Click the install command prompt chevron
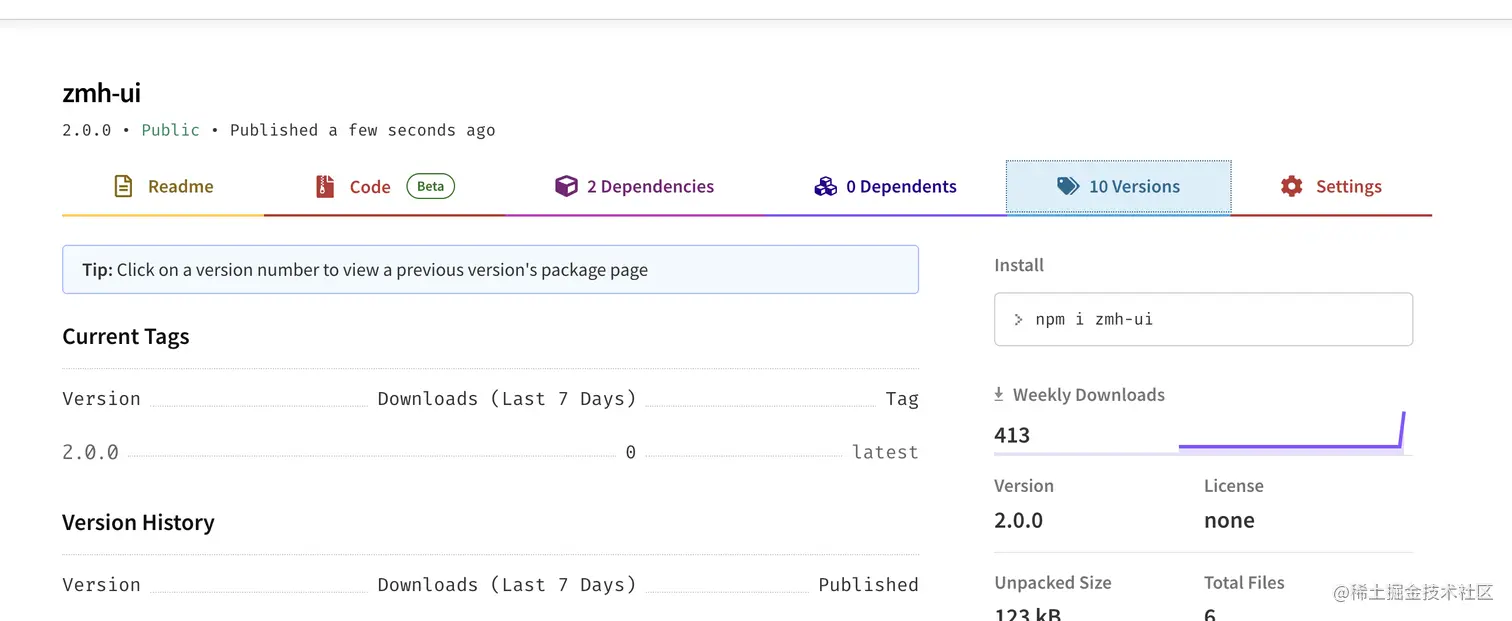This screenshot has height=621, width=1512. tap(1018, 320)
